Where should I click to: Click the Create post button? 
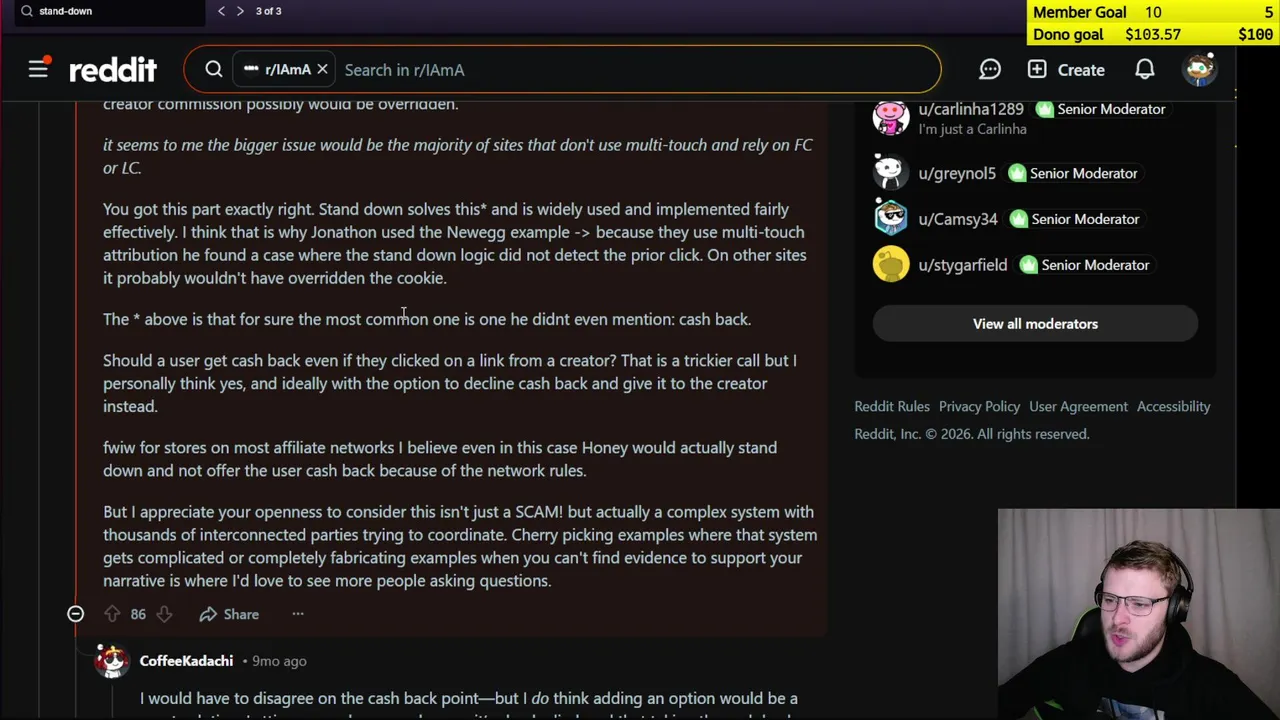point(1066,69)
